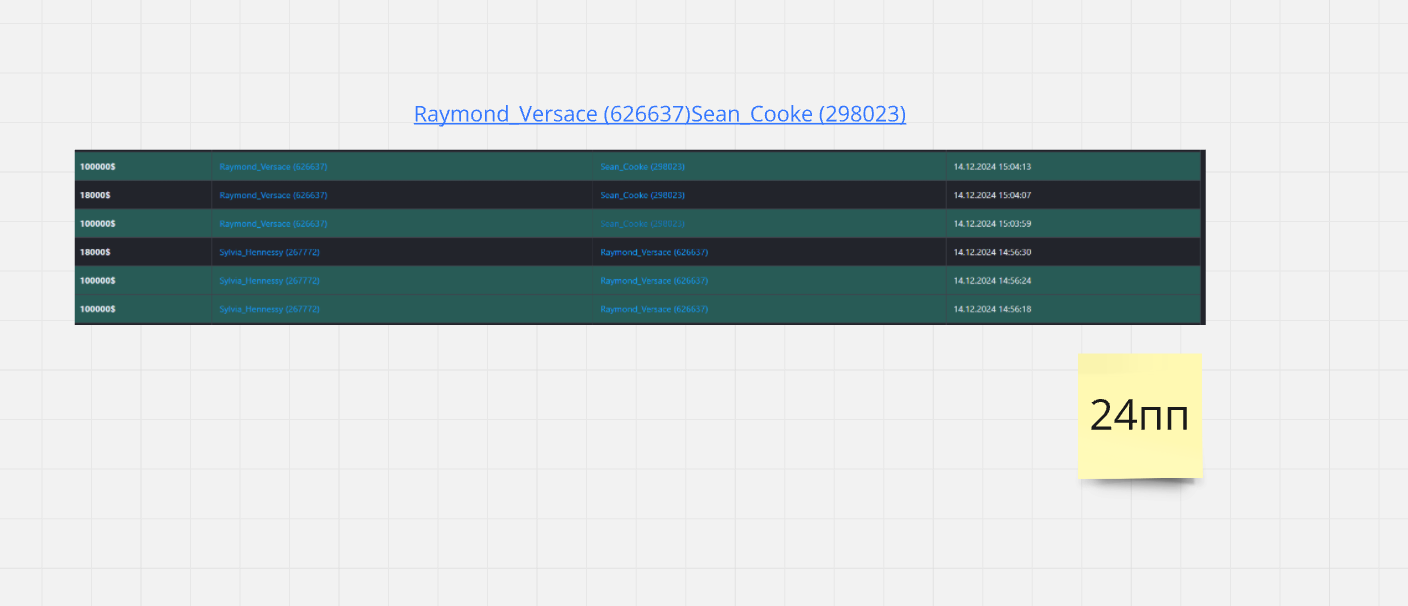Screen dimensions: 1408x606
Task: Click Raymond_Versace recipient in the 14:56:30 row
Action: pyautogui.click(x=654, y=252)
